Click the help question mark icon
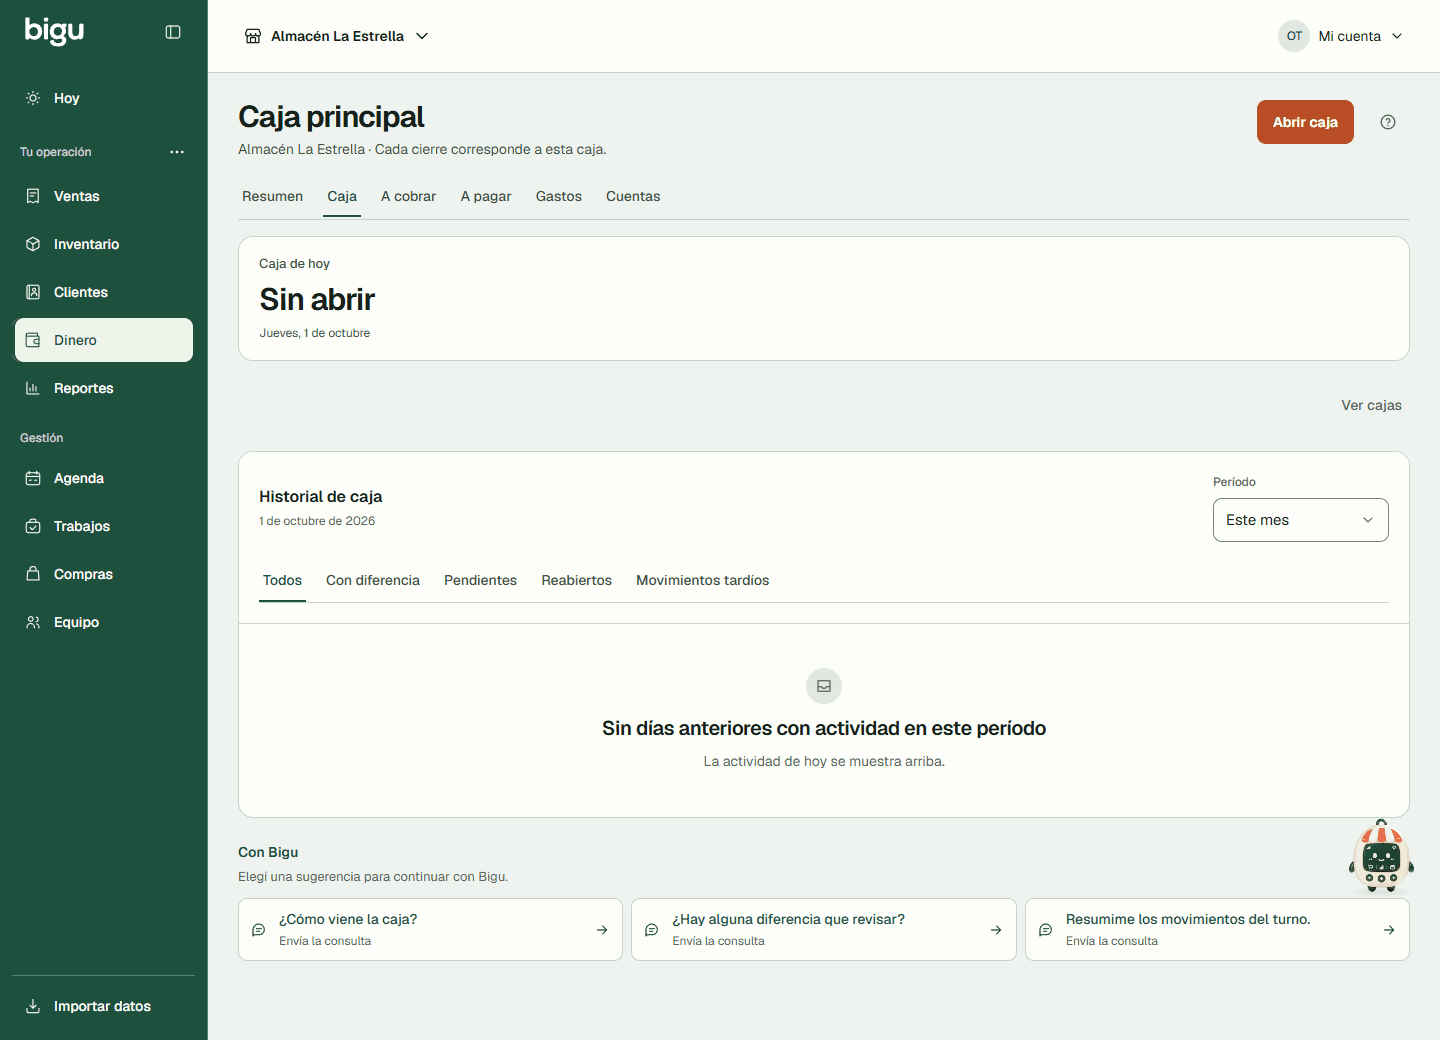 click(x=1388, y=122)
